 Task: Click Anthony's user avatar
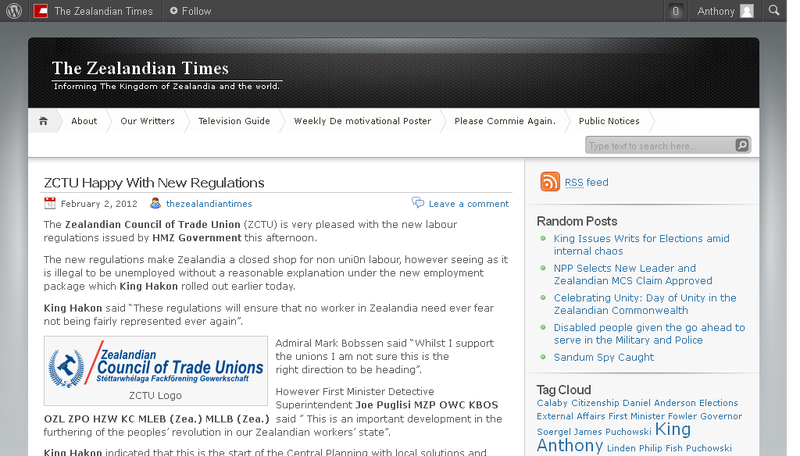point(747,11)
